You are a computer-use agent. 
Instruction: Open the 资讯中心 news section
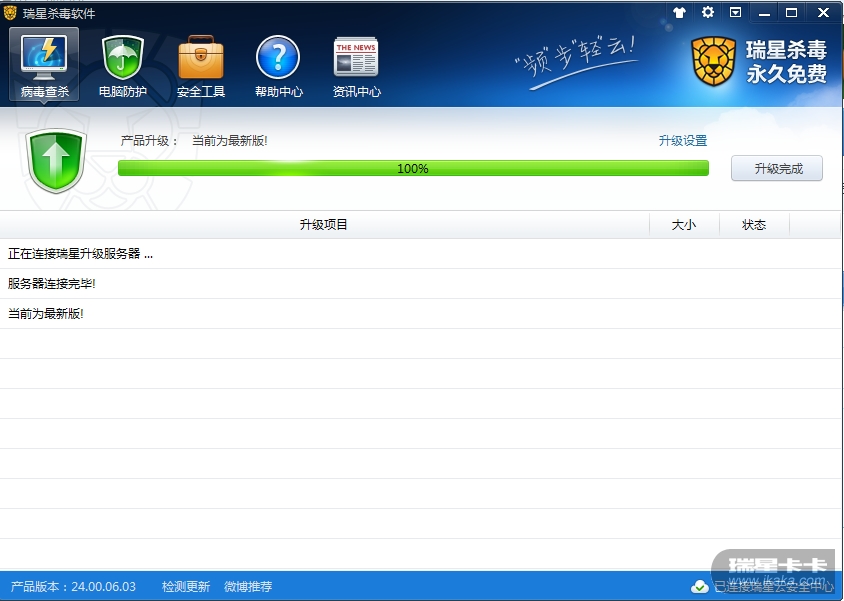(x=356, y=66)
